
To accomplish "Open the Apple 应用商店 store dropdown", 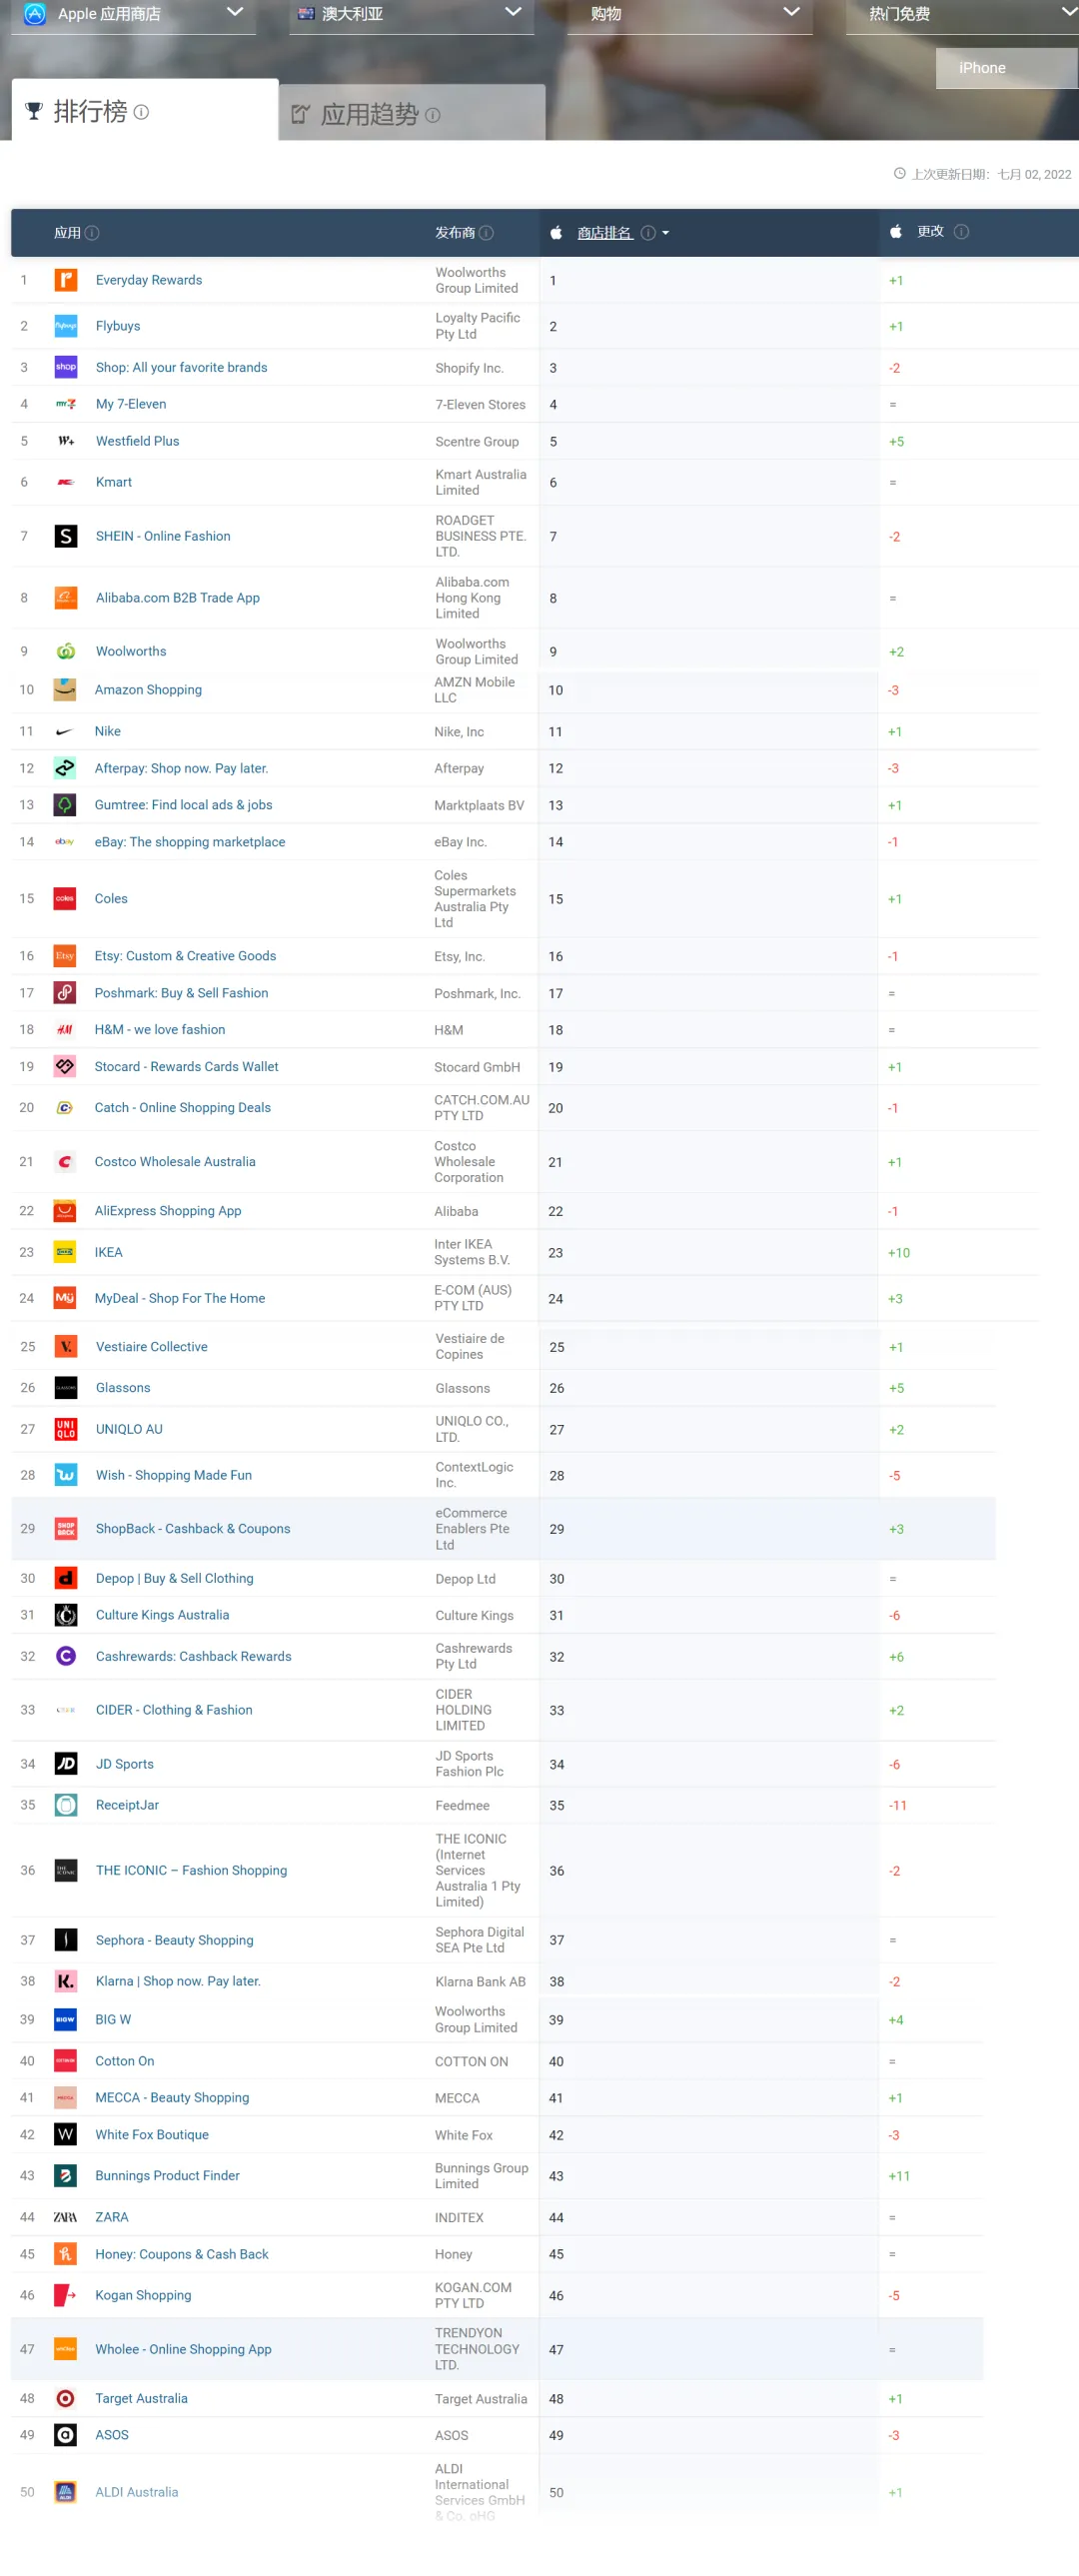I will click(x=133, y=14).
